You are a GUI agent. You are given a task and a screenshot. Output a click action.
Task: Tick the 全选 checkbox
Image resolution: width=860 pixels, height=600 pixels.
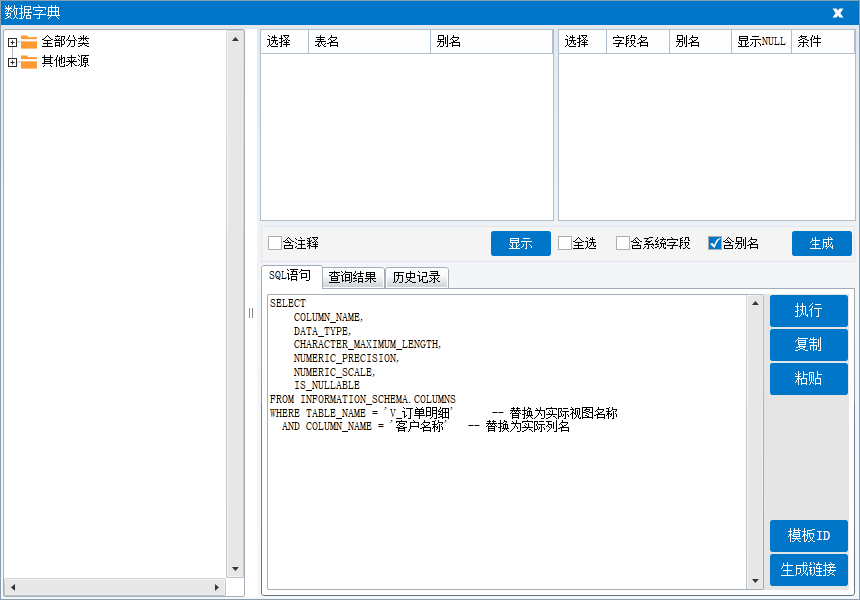click(564, 243)
